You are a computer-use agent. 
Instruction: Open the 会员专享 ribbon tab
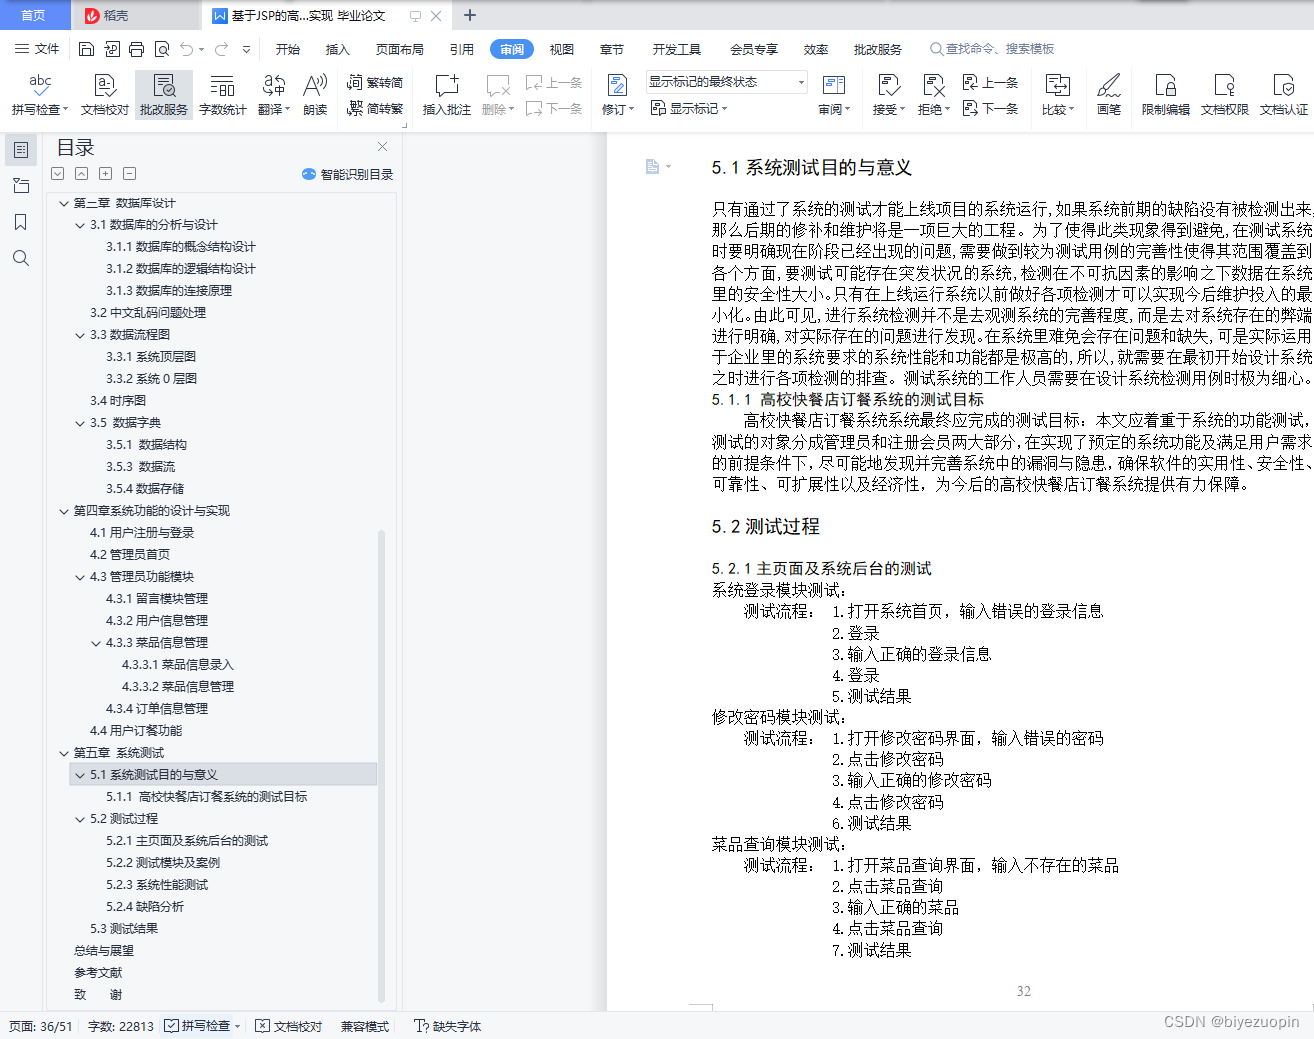[754, 49]
